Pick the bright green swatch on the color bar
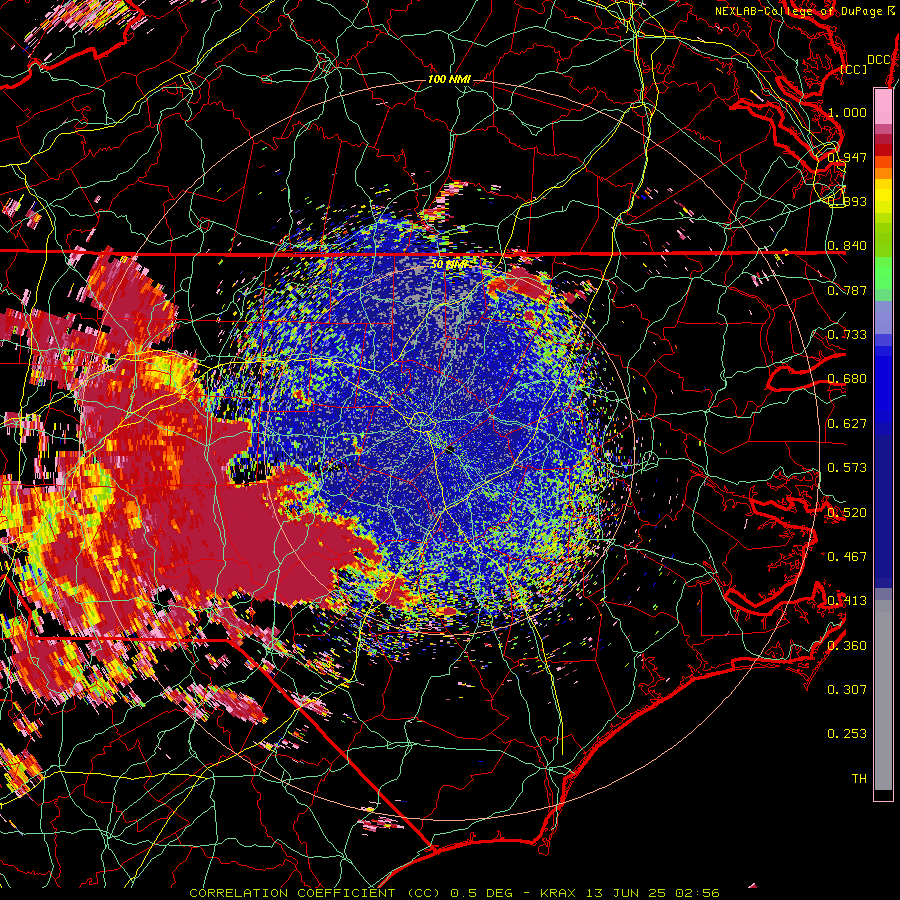The width and height of the screenshot is (900, 900). tap(883, 273)
